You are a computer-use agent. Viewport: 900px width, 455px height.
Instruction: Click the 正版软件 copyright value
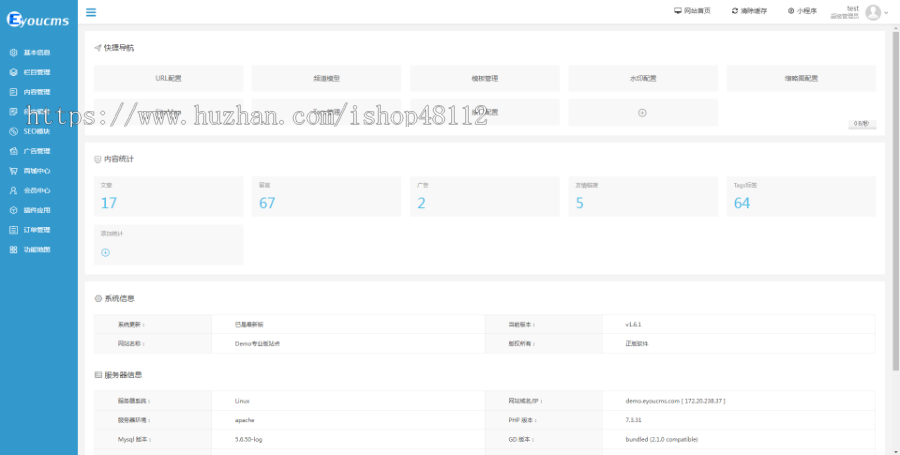pos(637,344)
